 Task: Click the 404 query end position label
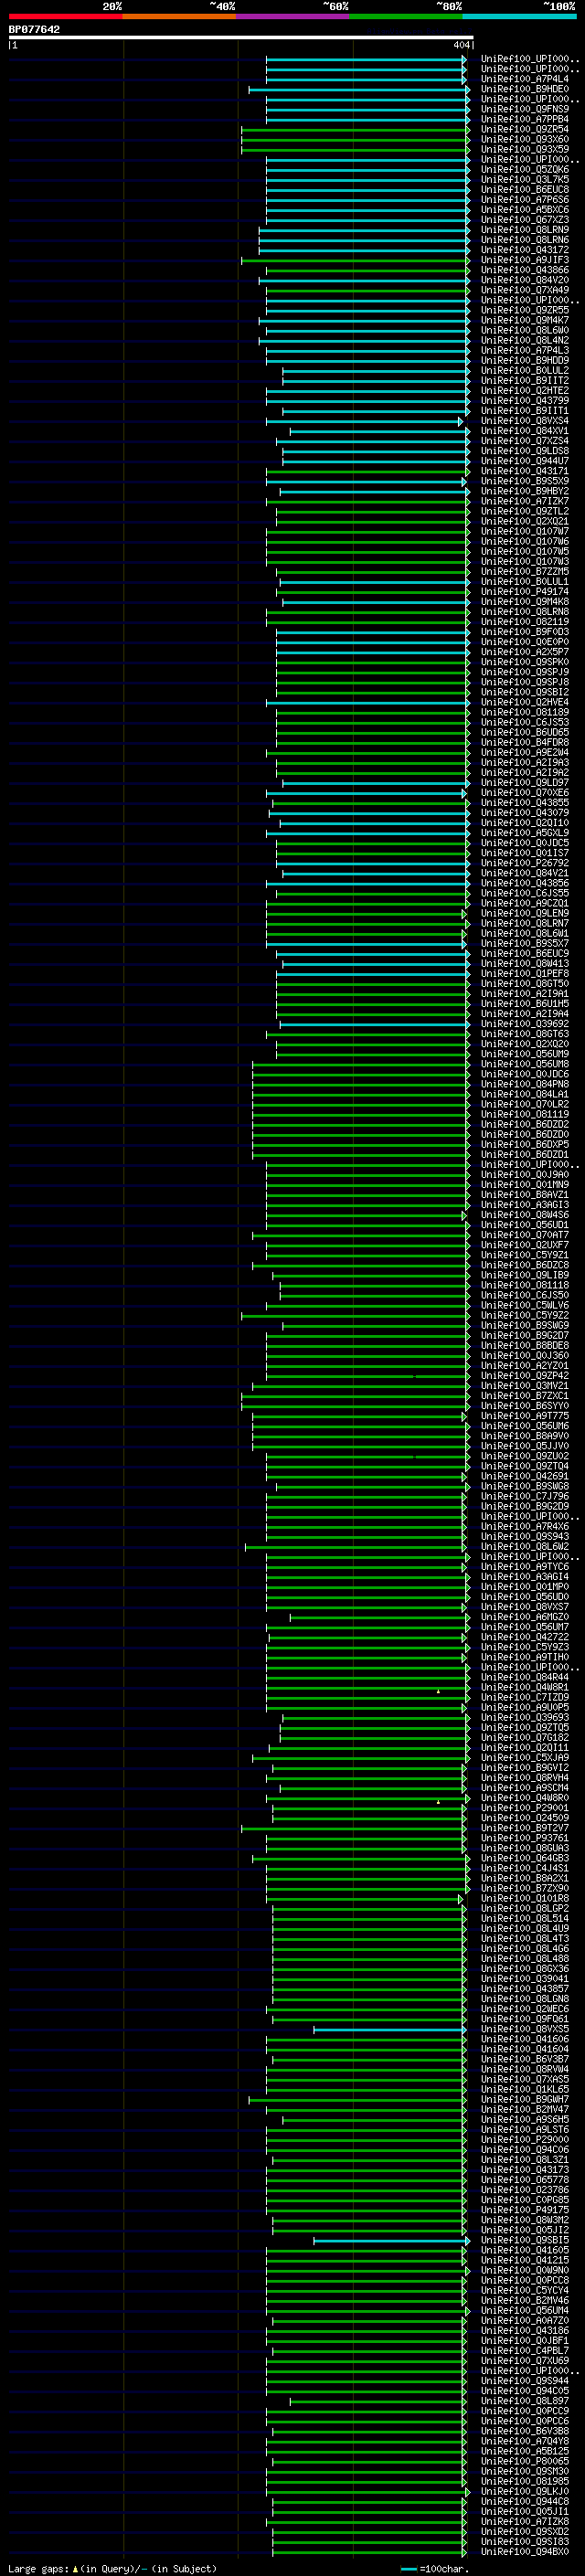(x=461, y=45)
